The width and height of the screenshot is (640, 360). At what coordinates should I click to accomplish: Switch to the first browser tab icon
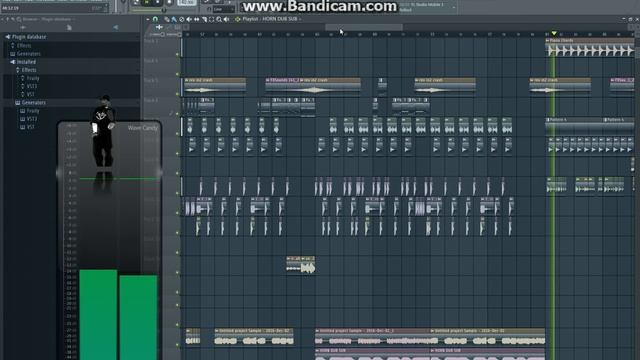point(22,28)
